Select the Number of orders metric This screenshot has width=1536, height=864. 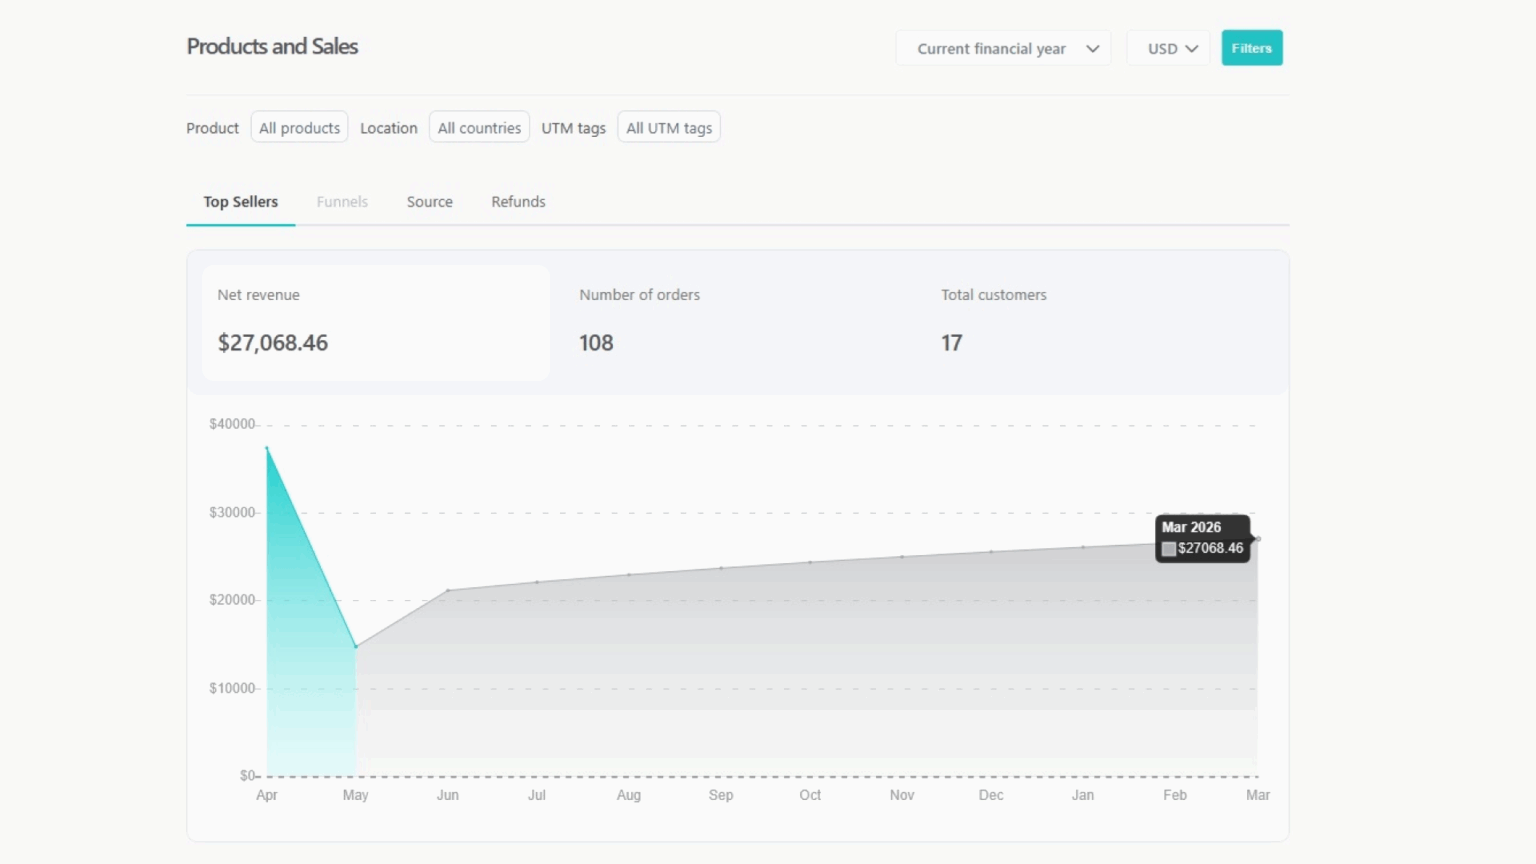tap(737, 323)
